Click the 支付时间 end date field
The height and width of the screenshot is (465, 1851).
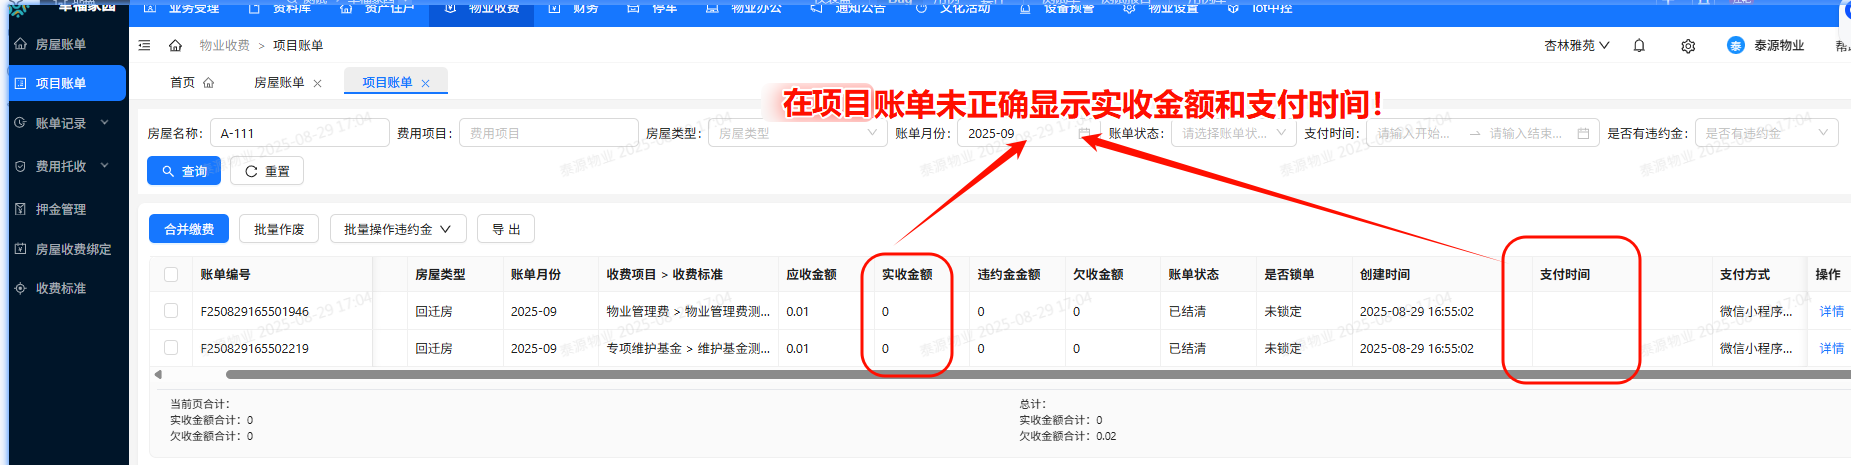tap(1526, 133)
